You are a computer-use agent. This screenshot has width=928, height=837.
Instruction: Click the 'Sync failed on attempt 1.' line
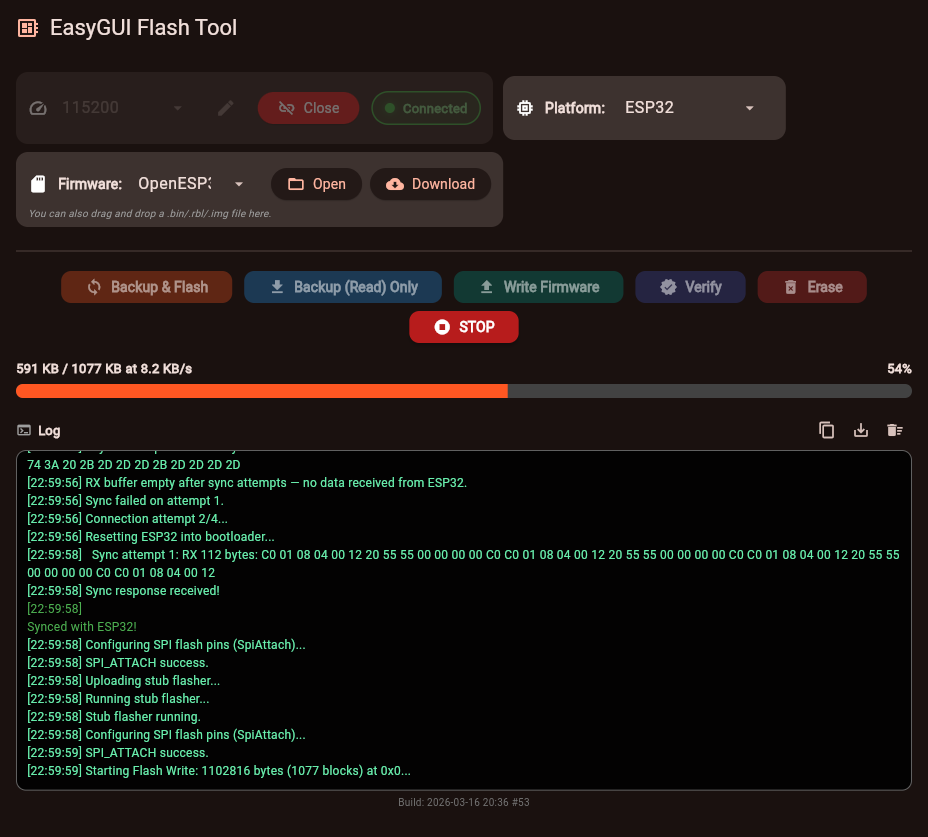tap(125, 501)
